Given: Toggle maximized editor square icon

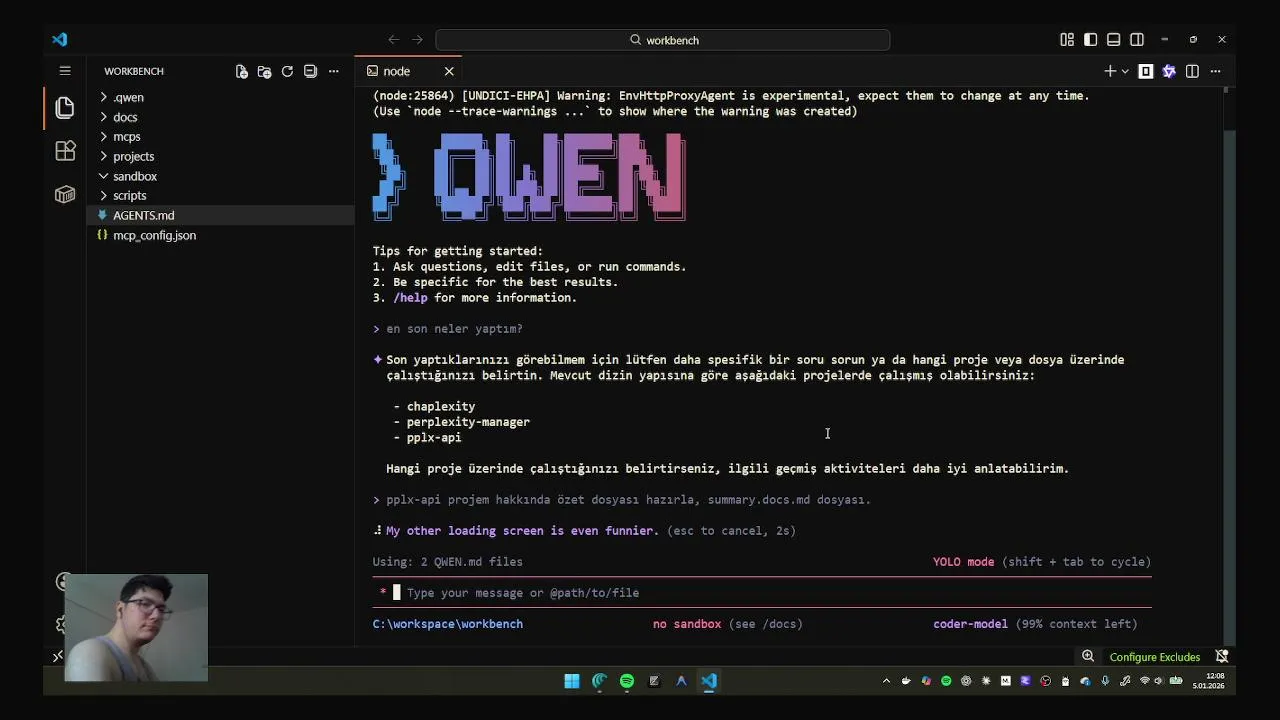Looking at the screenshot, I should 1146,71.
